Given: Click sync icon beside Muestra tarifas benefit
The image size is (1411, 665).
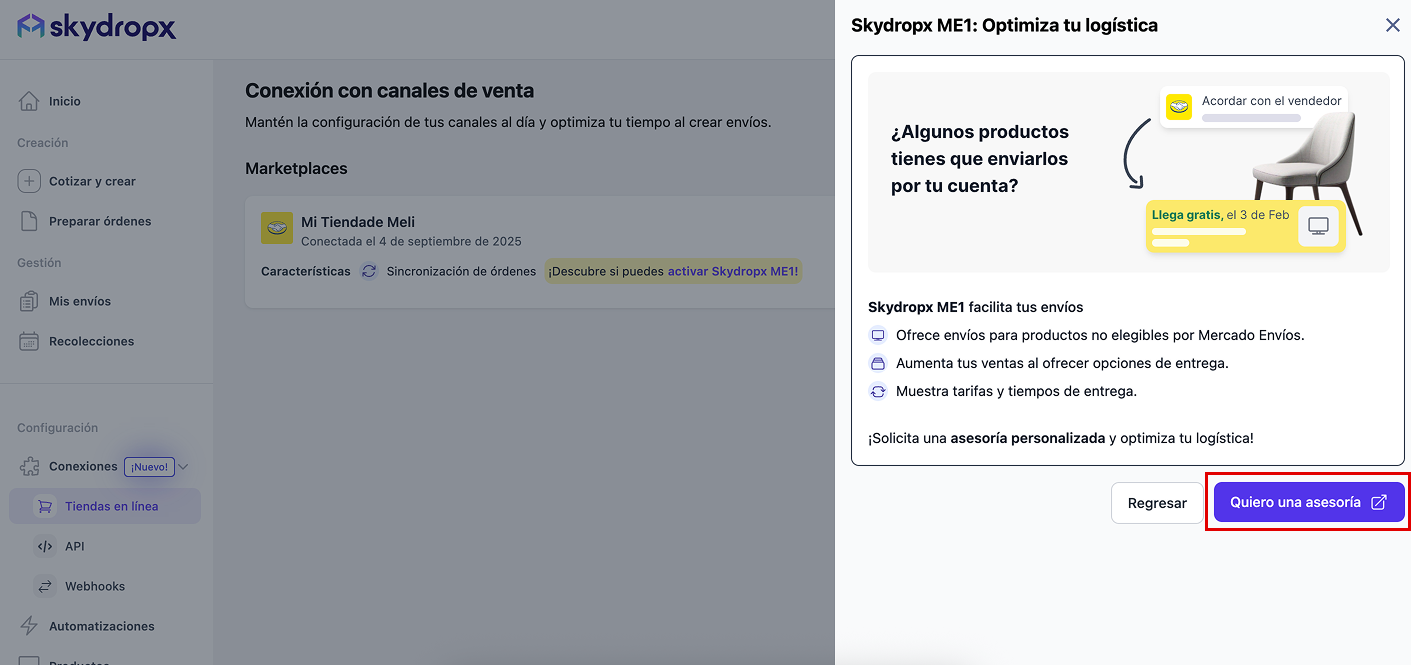Looking at the screenshot, I should point(878,391).
